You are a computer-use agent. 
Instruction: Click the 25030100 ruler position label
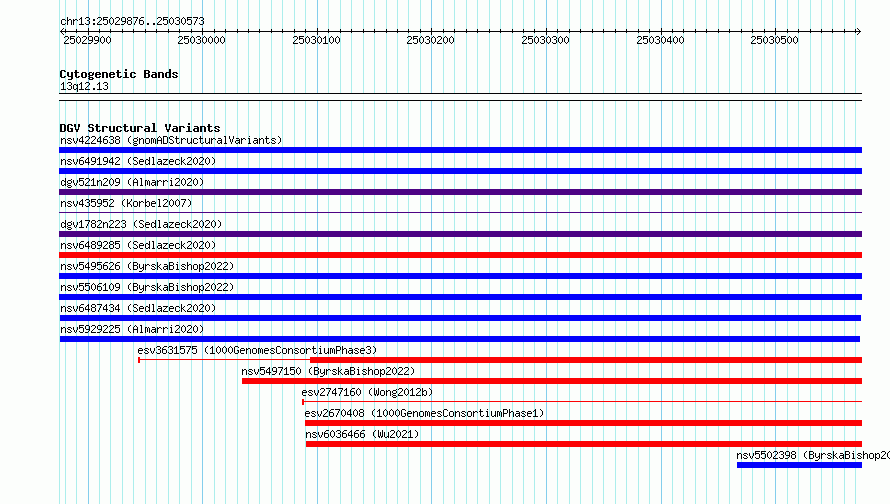click(x=316, y=40)
